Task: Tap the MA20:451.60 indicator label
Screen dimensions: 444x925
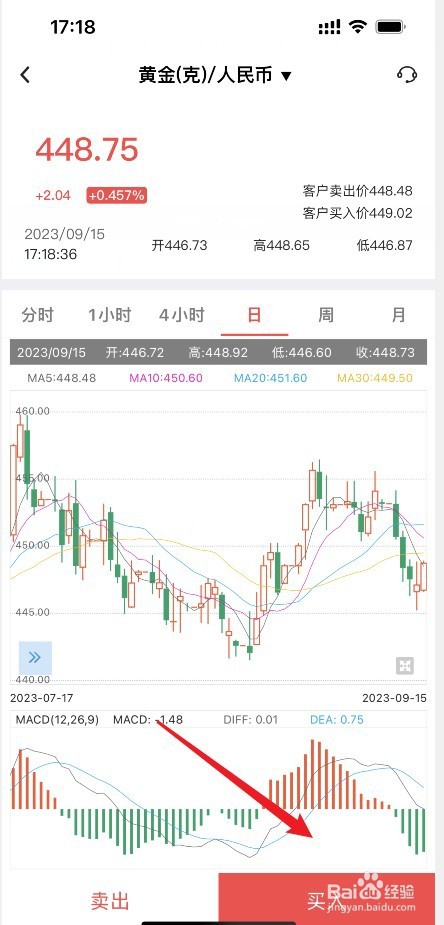Action: (271, 378)
